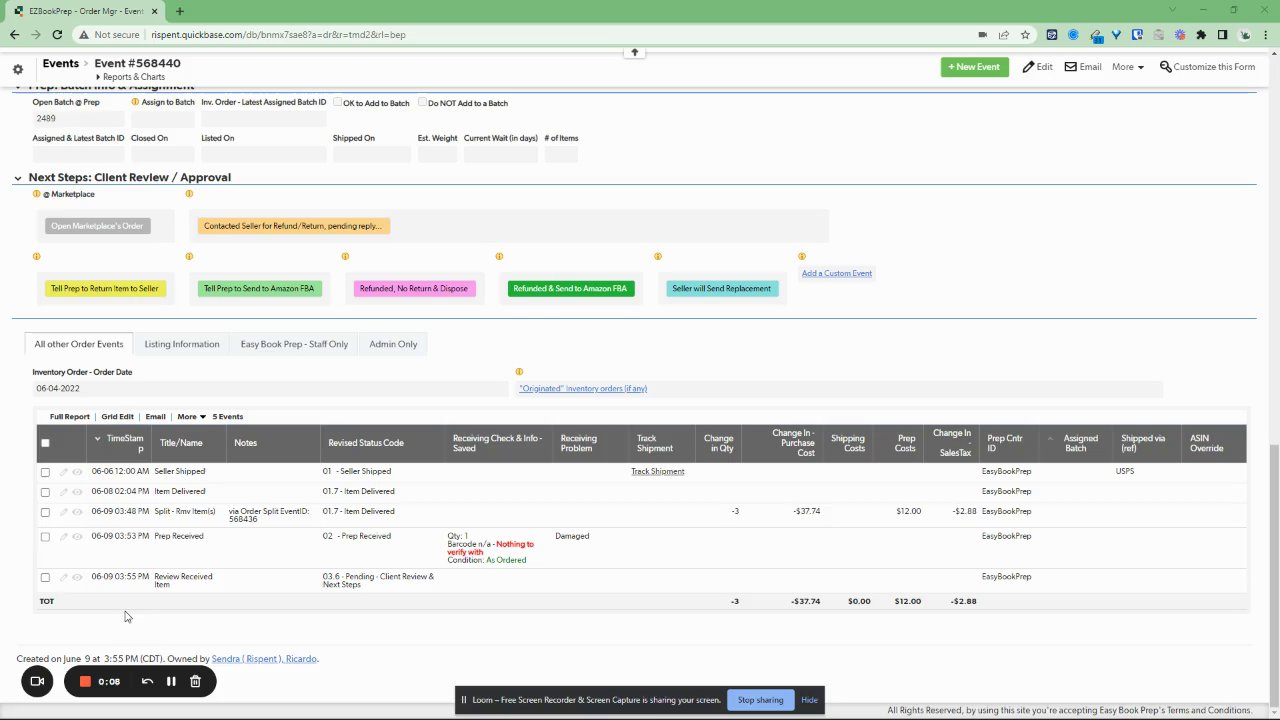Expand Reports & Charts
Screen dimensions: 1280x720
pyautogui.click(x=131, y=77)
